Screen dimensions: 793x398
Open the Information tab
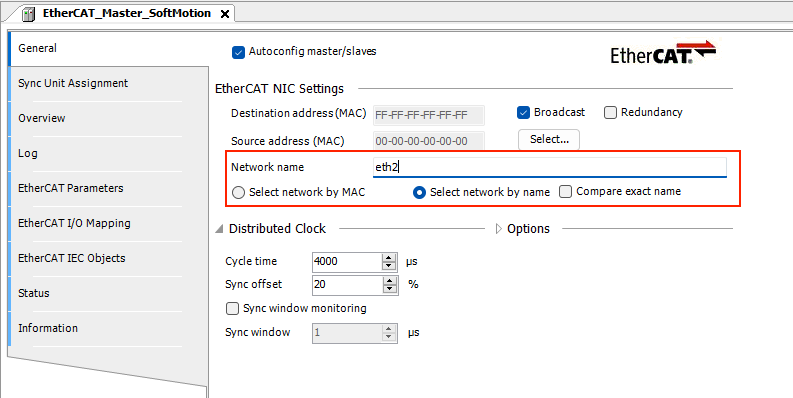coord(108,328)
